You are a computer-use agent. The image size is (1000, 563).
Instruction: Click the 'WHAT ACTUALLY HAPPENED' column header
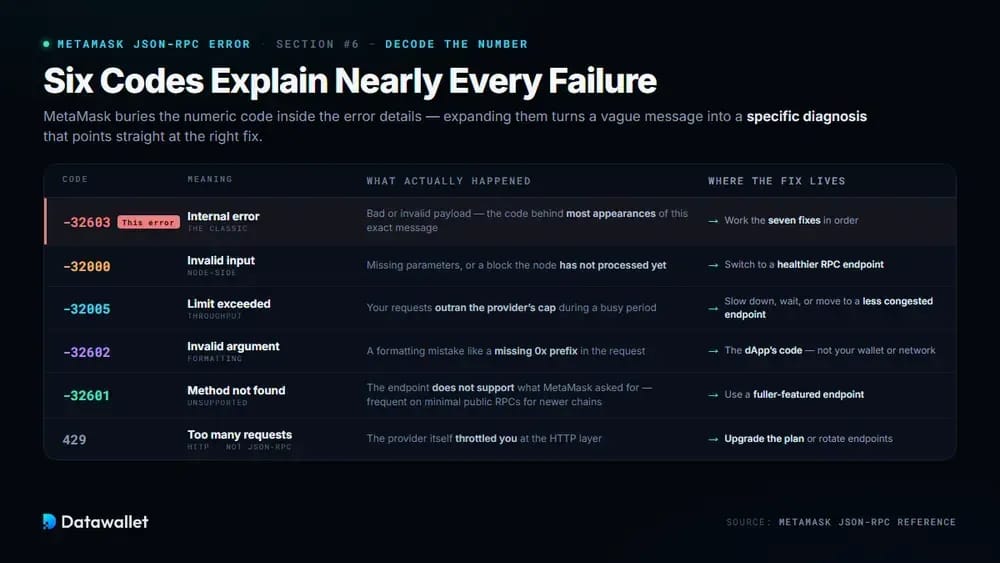(x=448, y=181)
